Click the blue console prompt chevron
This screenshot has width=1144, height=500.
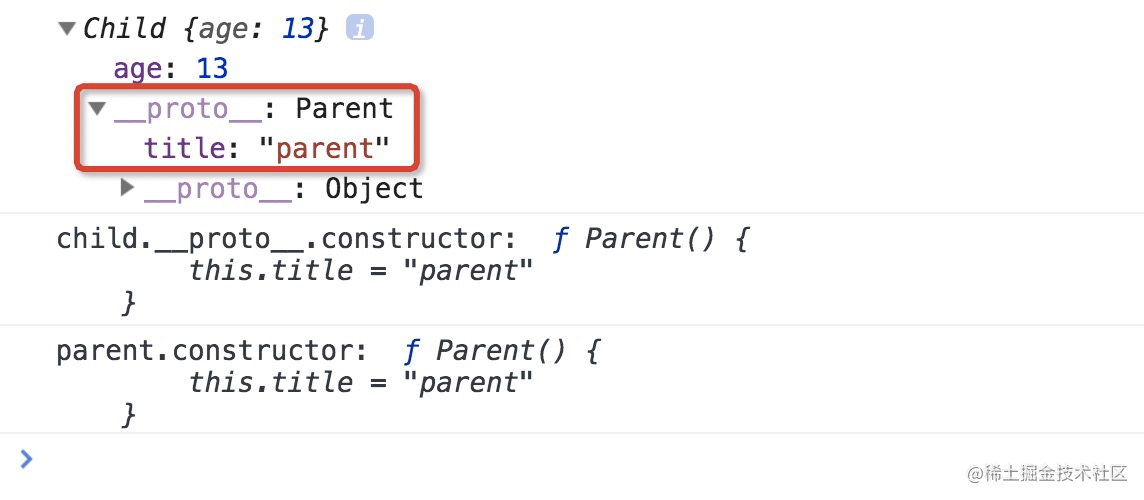(x=26, y=458)
